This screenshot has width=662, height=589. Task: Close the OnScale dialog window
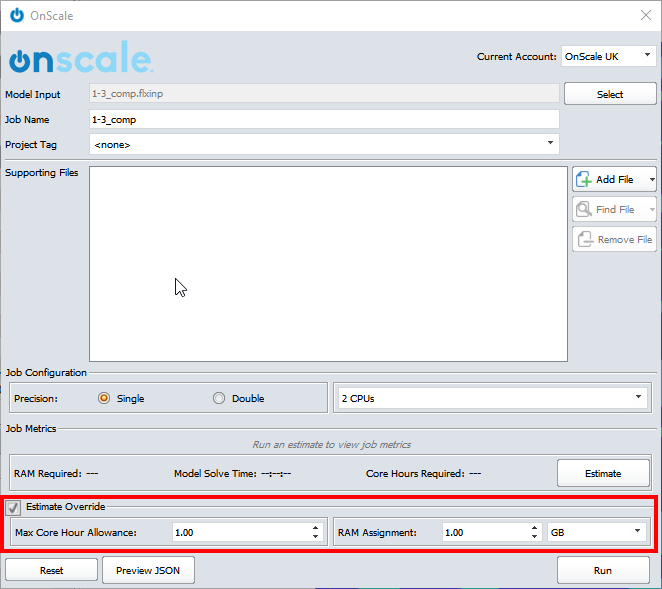click(646, 15)
